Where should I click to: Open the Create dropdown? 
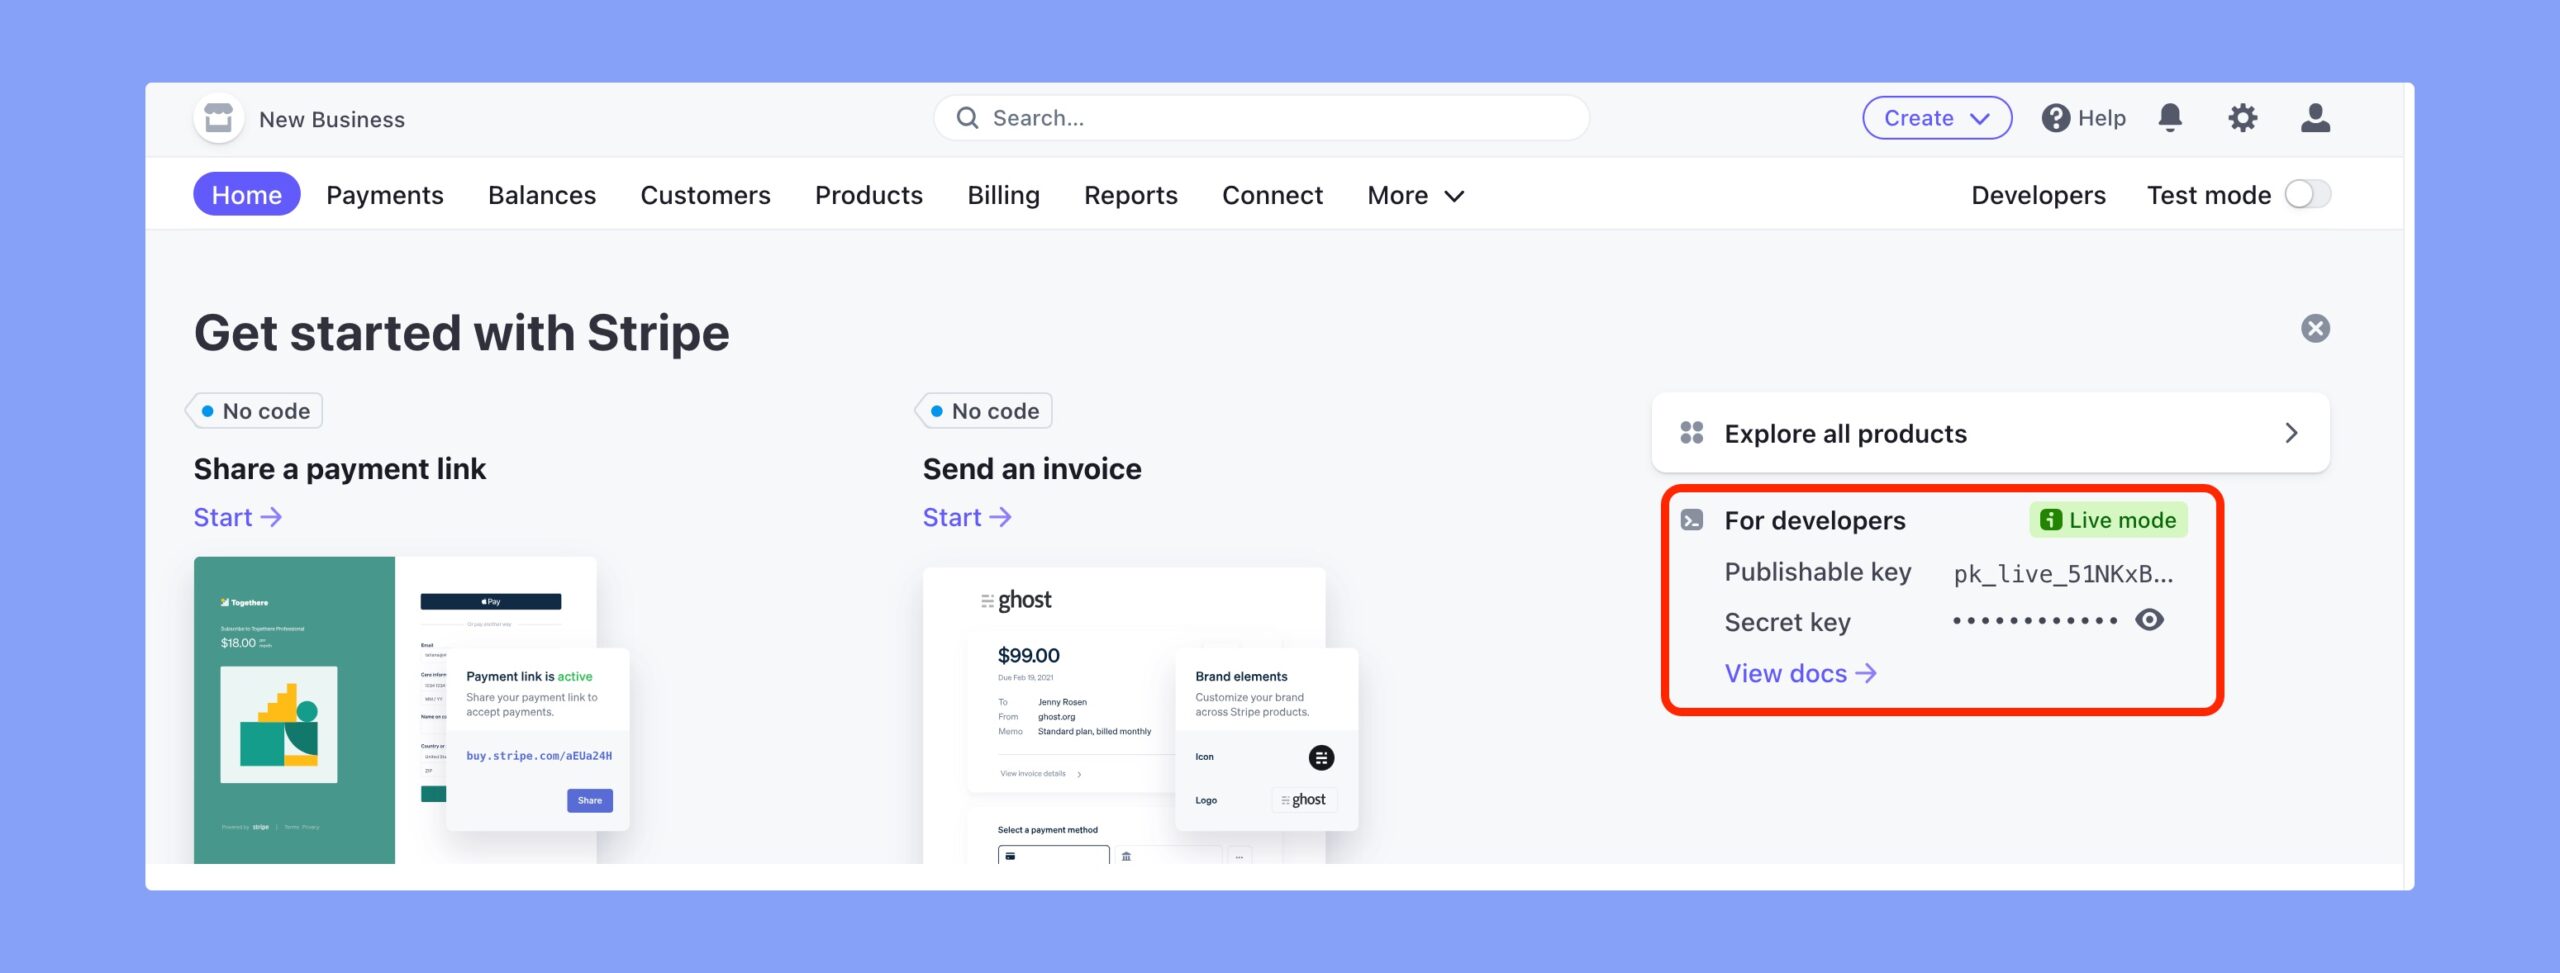coord(1937,118)
